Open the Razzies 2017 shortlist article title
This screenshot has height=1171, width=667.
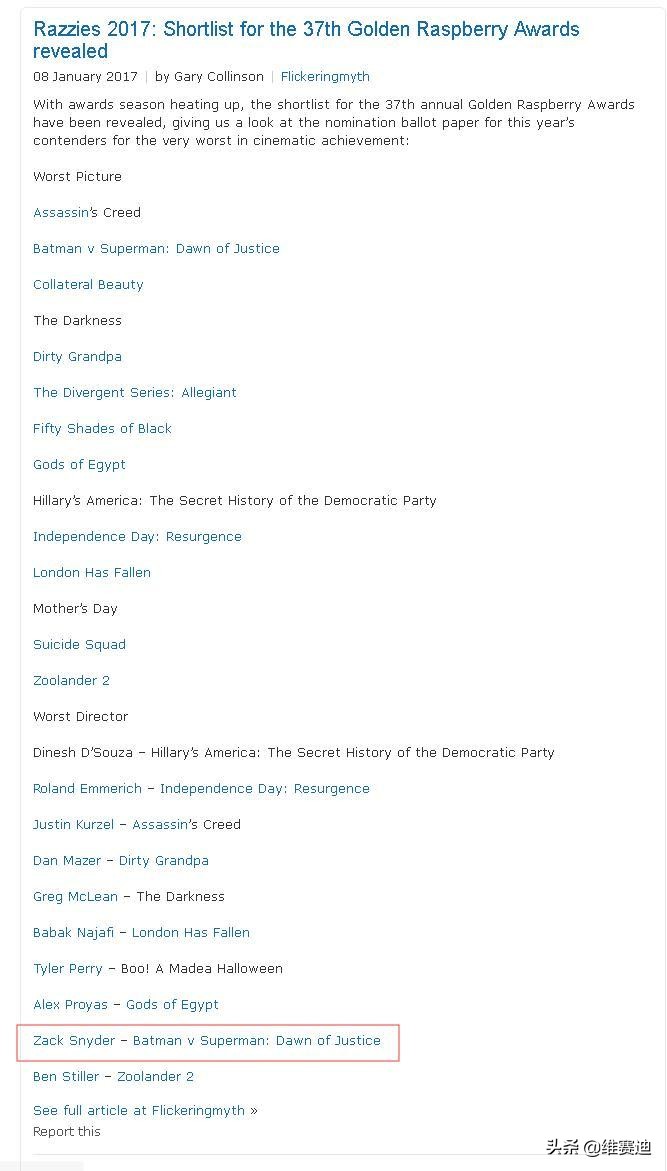tap(306, 40)
